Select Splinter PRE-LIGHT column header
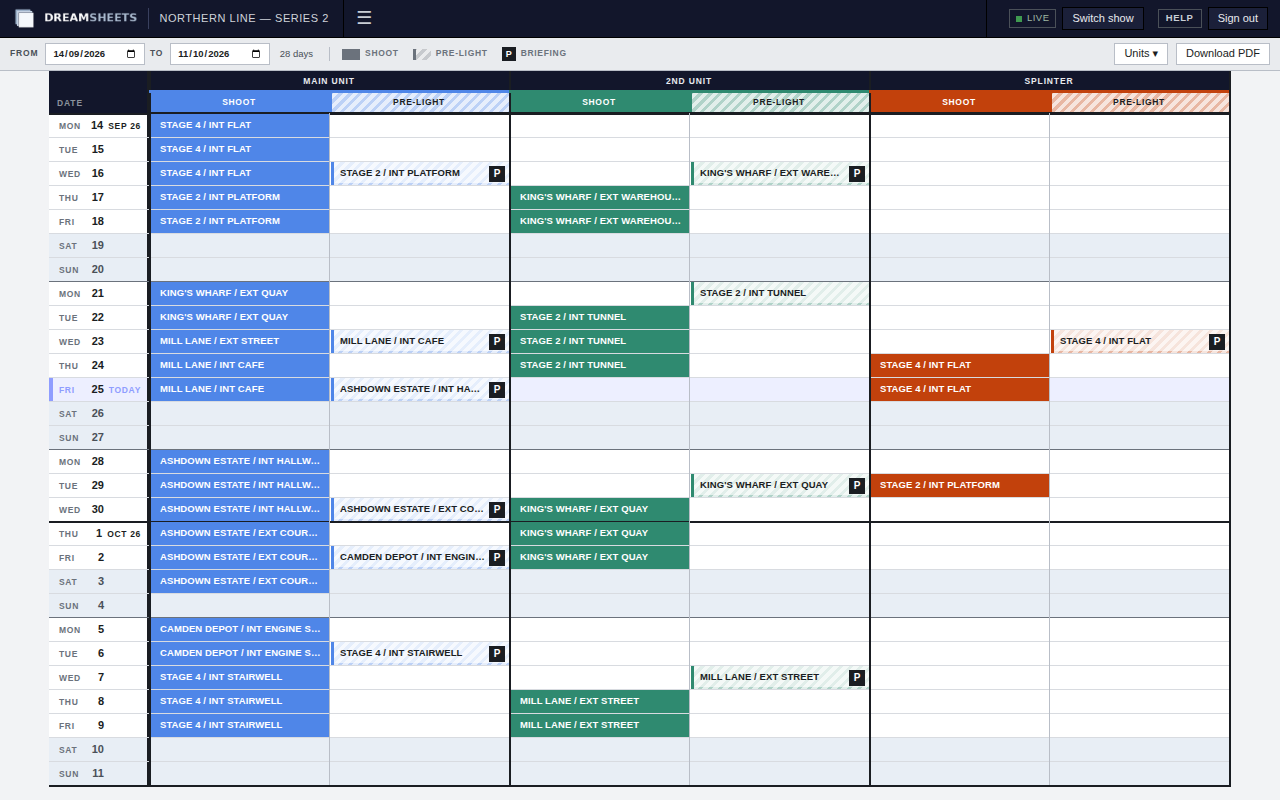Viewport: 1280px width, 800px height. 1140,102
